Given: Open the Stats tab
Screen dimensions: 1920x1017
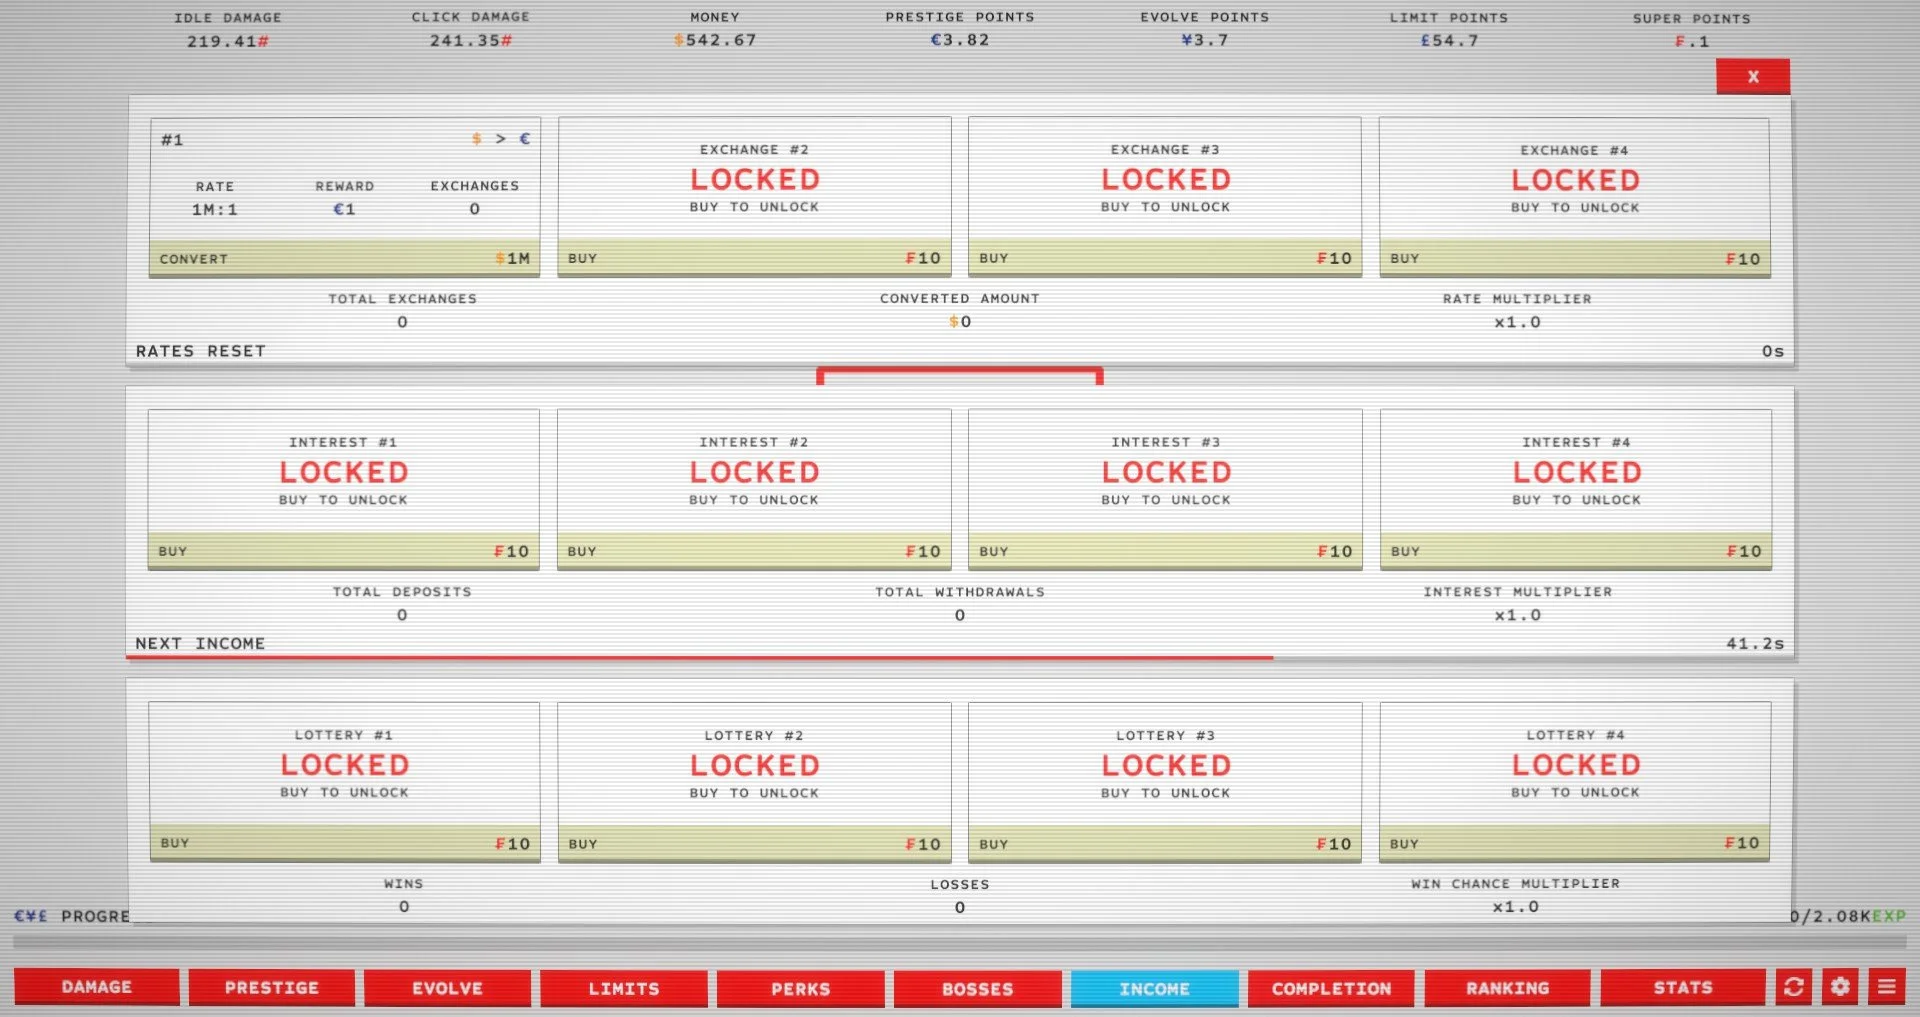Looking at the screenshot, I should pyautogui.click(x=1683, y=987).
